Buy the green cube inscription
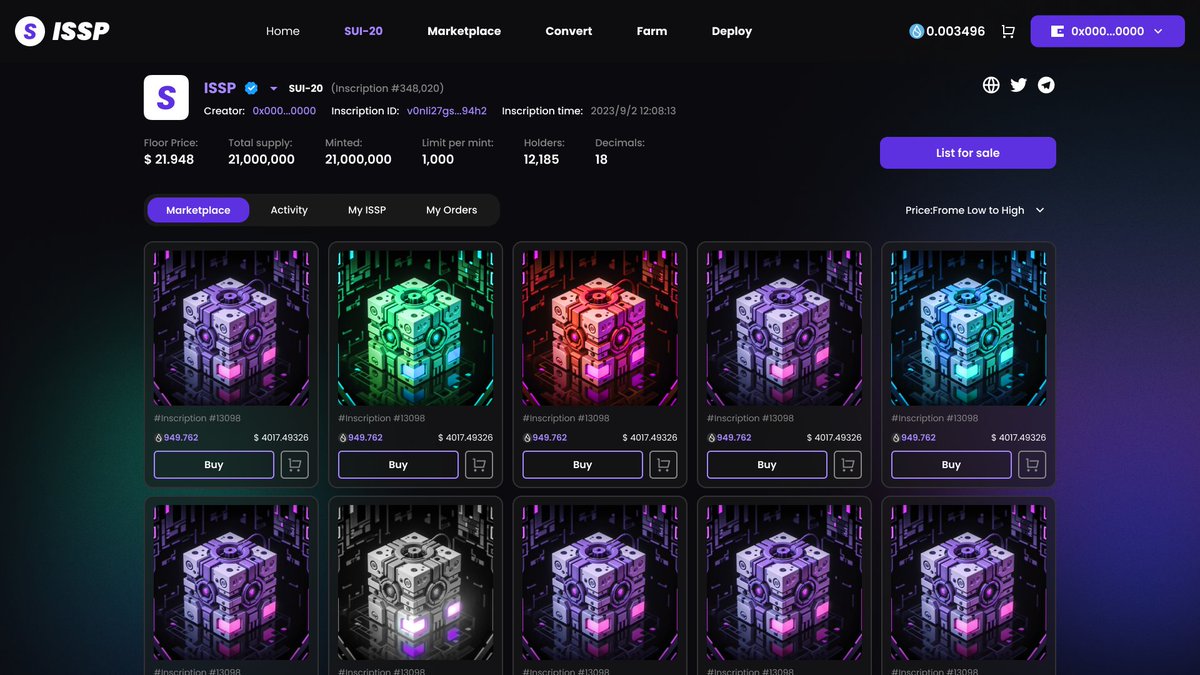The width and height of the screenshot is (1200, 675). coord(398,465)
